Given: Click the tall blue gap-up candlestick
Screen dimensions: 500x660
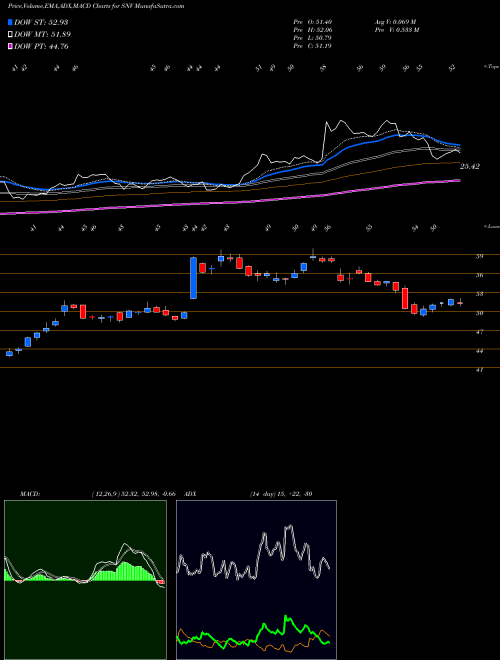Looking at the screenshot, I should coord(193,278).
